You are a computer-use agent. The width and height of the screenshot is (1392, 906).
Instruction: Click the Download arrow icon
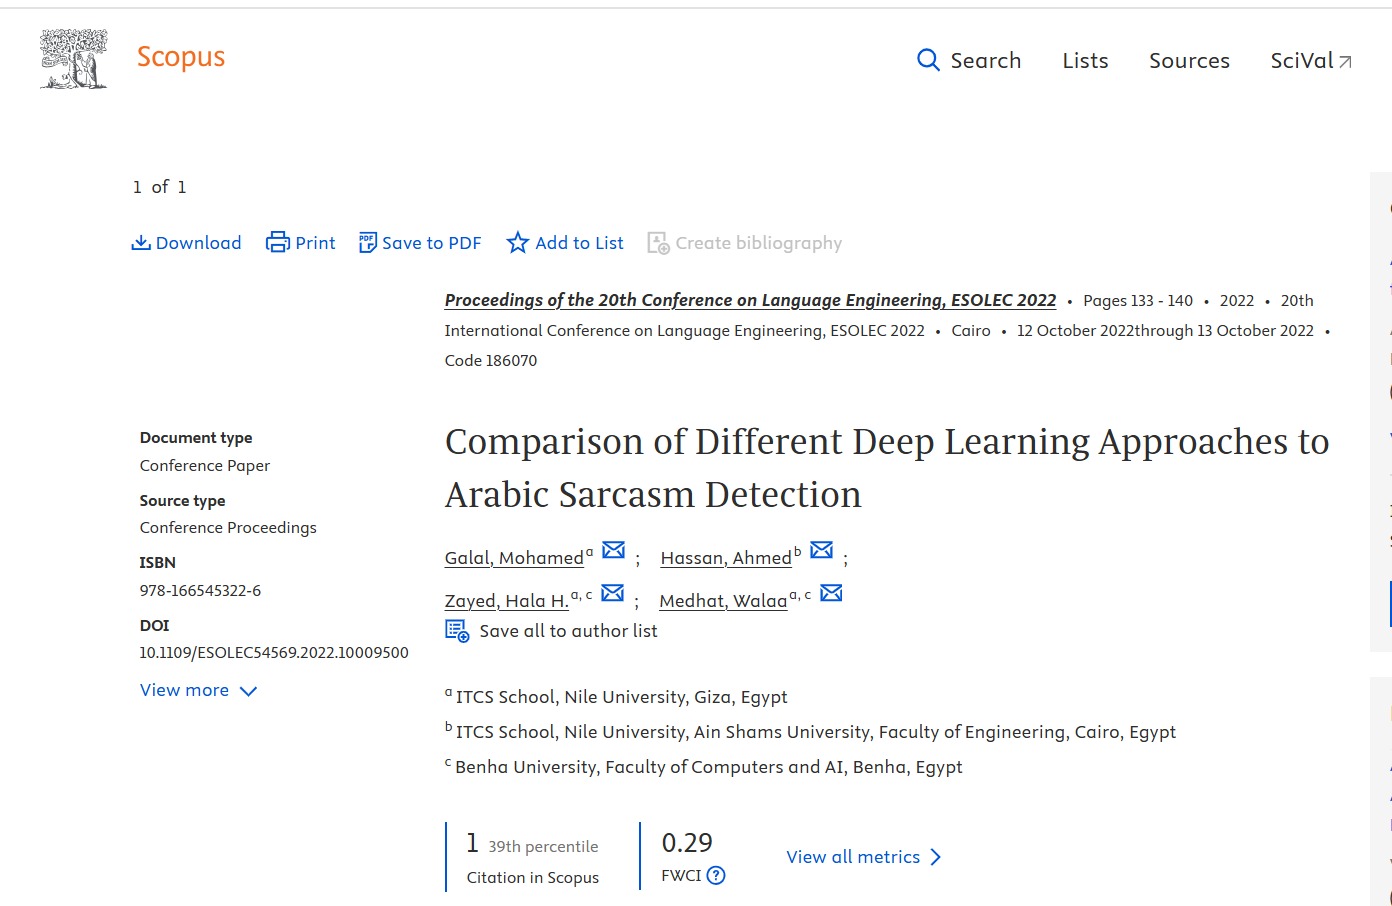click(141, 243)
